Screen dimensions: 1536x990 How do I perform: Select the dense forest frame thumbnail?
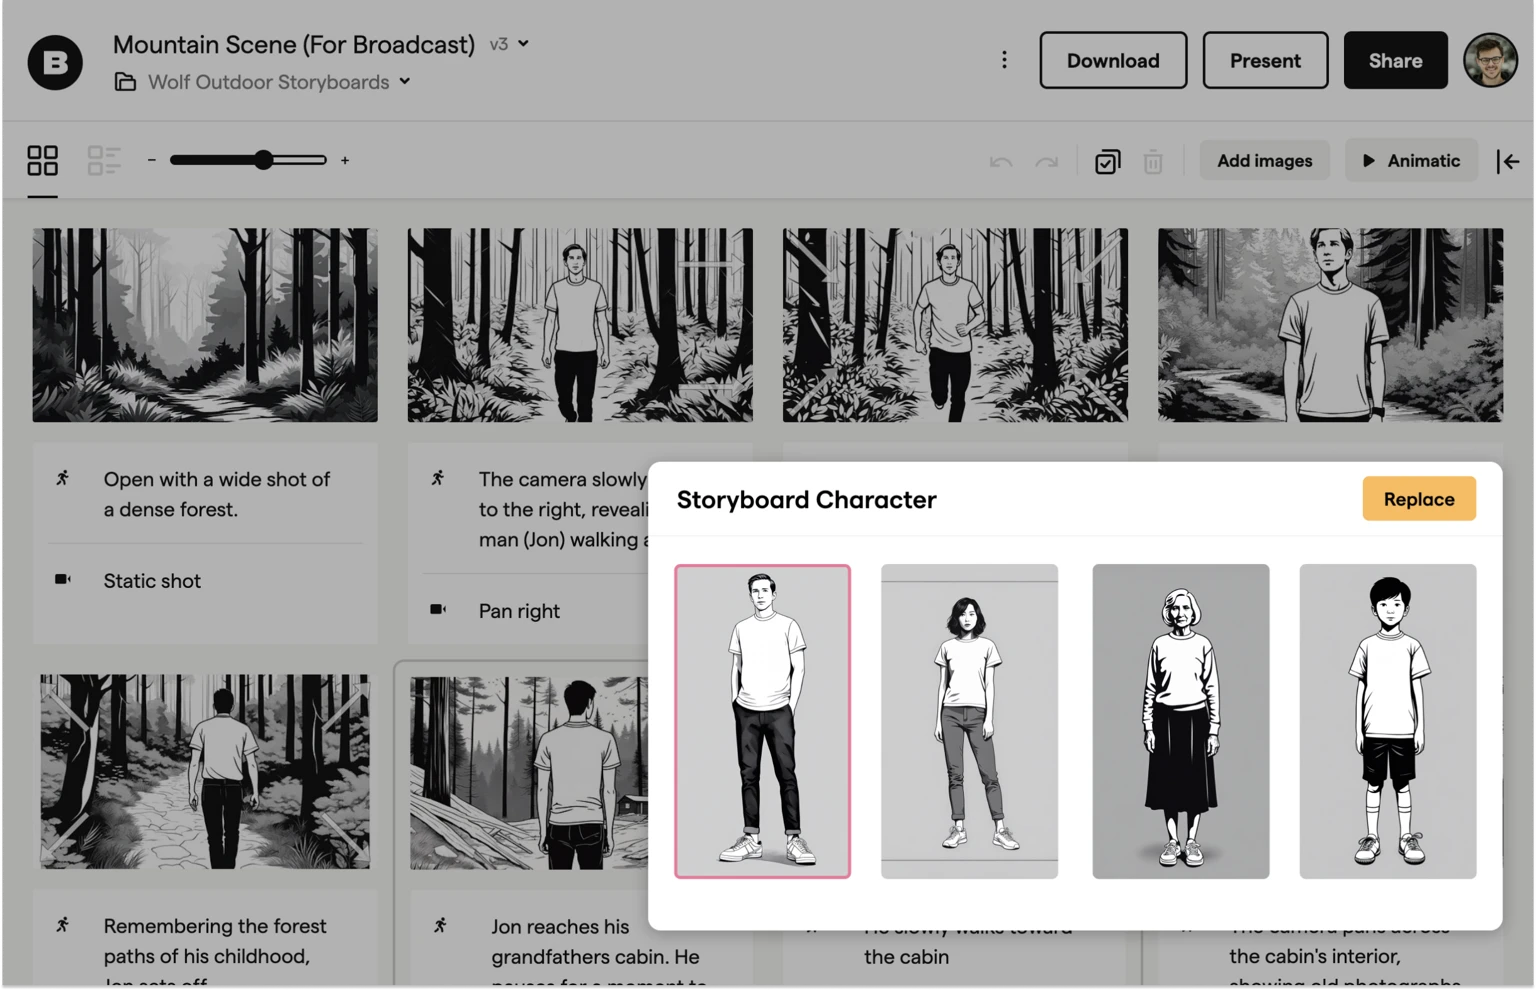tap(205, 325)
